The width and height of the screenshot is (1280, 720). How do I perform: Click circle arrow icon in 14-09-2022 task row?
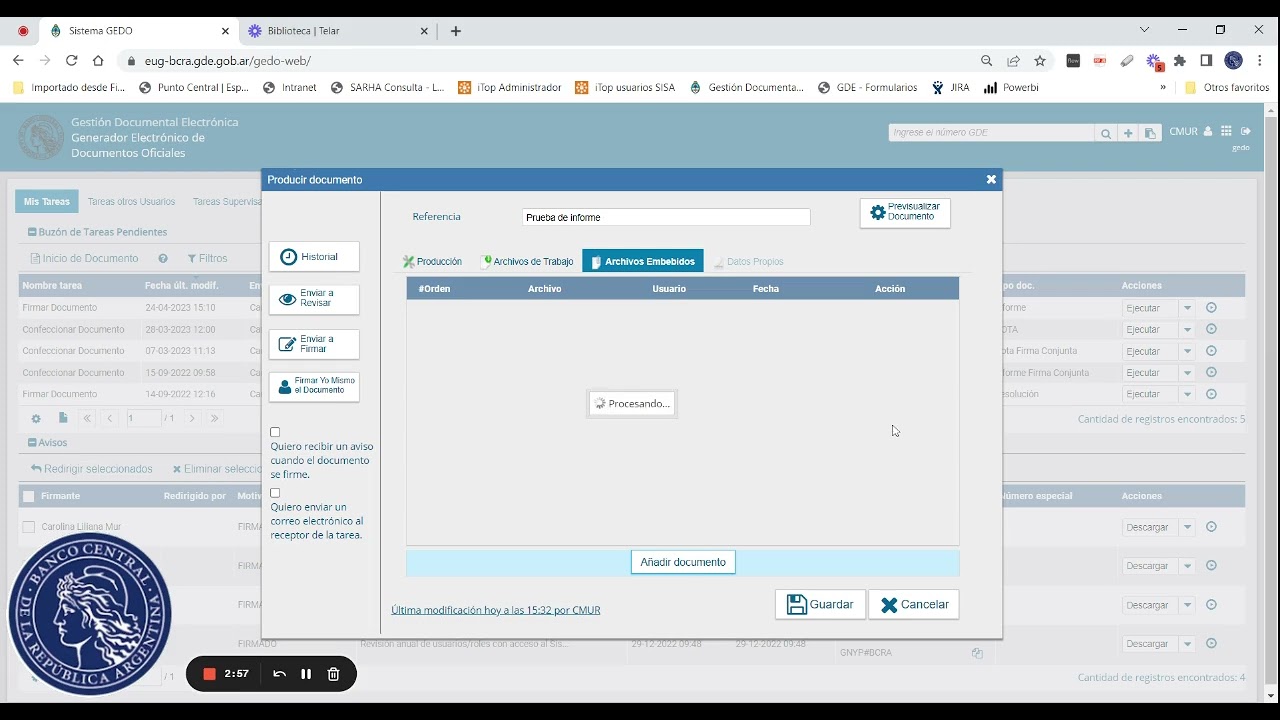pos(1211,394)
